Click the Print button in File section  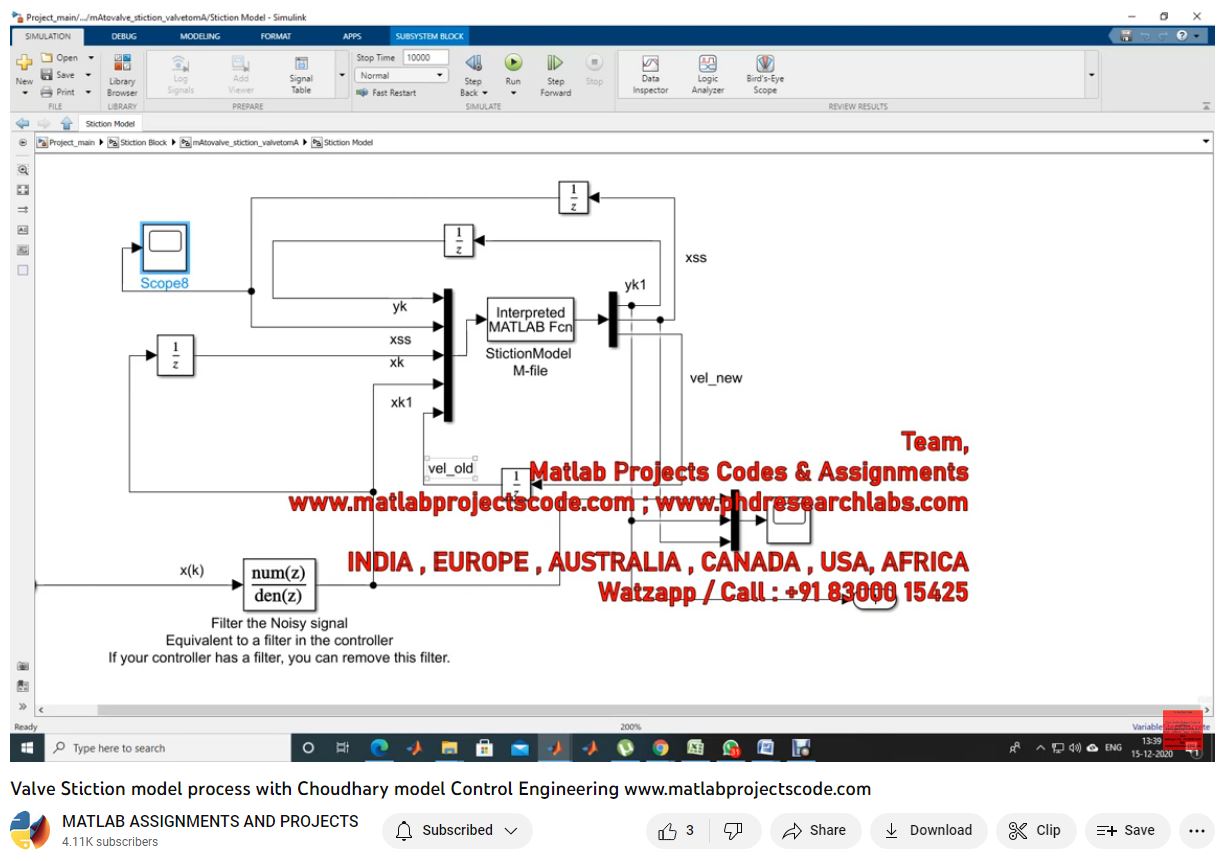[58, 92]
